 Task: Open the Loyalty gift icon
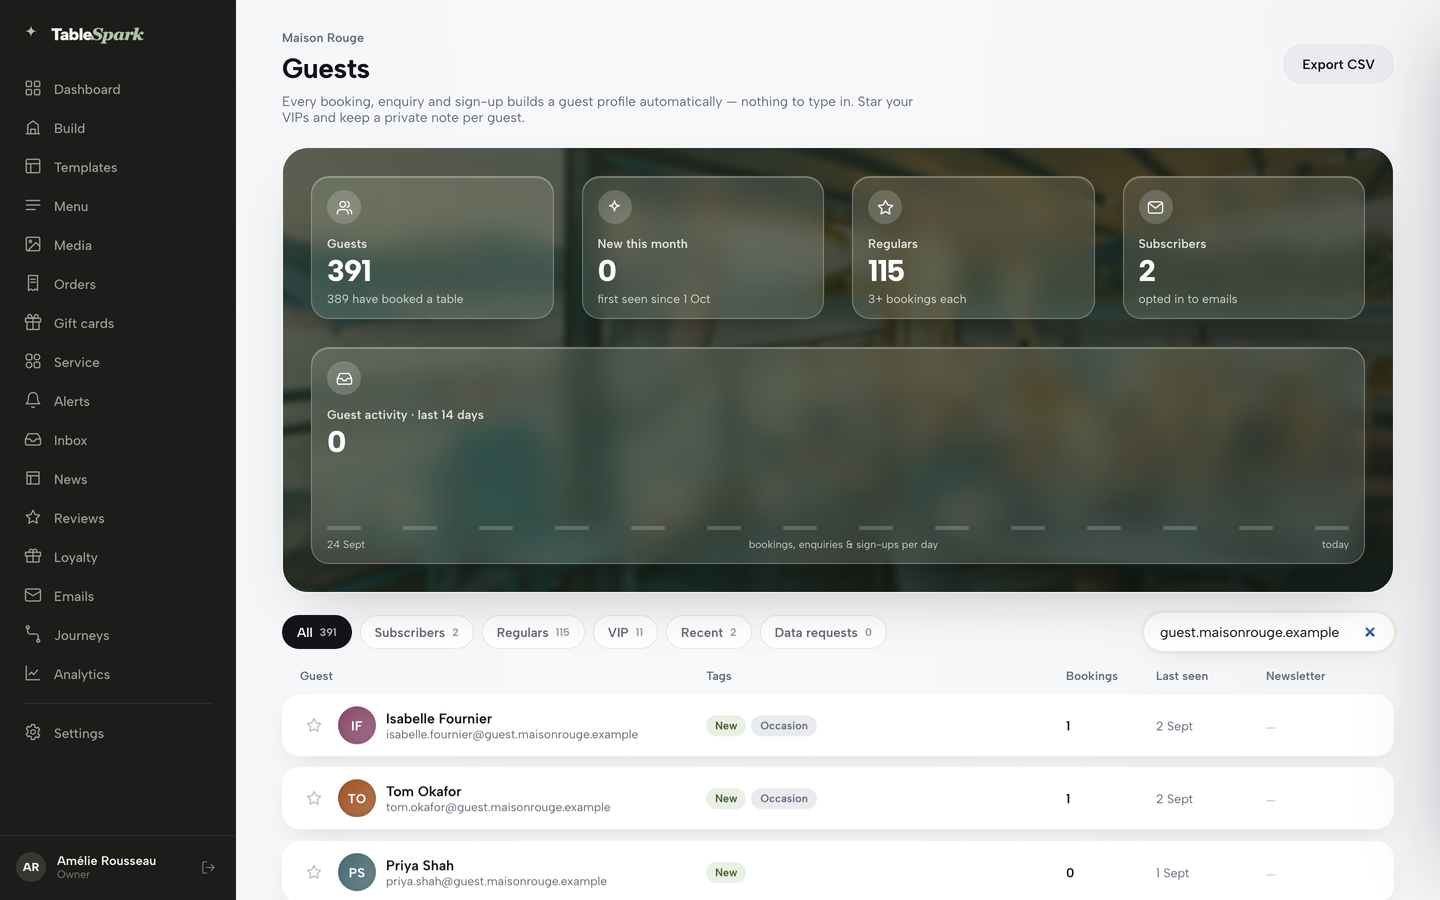pyautogui.click(x=33, y=557)
